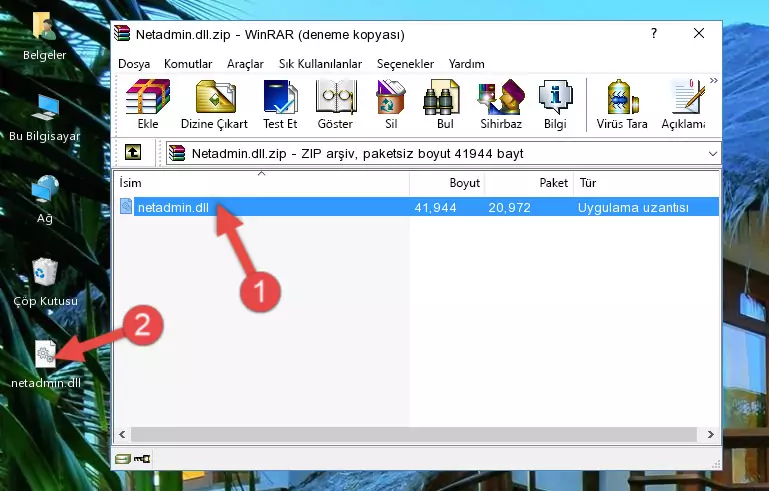Click the netadmin.dll file icon in list
The image size is (769, 491).
(x=126, y=207)
